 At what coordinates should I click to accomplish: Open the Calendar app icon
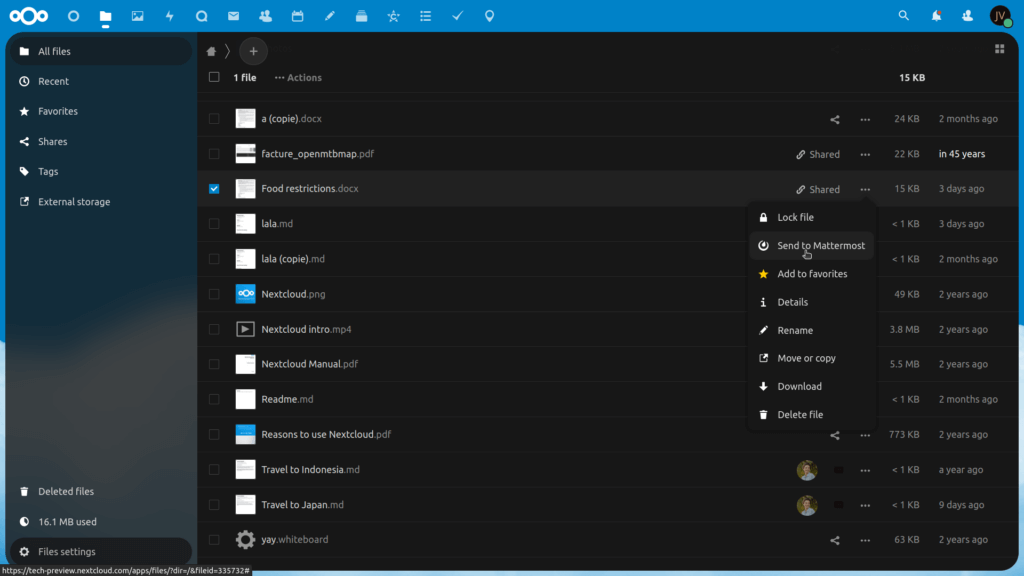[x=297, y=16]
